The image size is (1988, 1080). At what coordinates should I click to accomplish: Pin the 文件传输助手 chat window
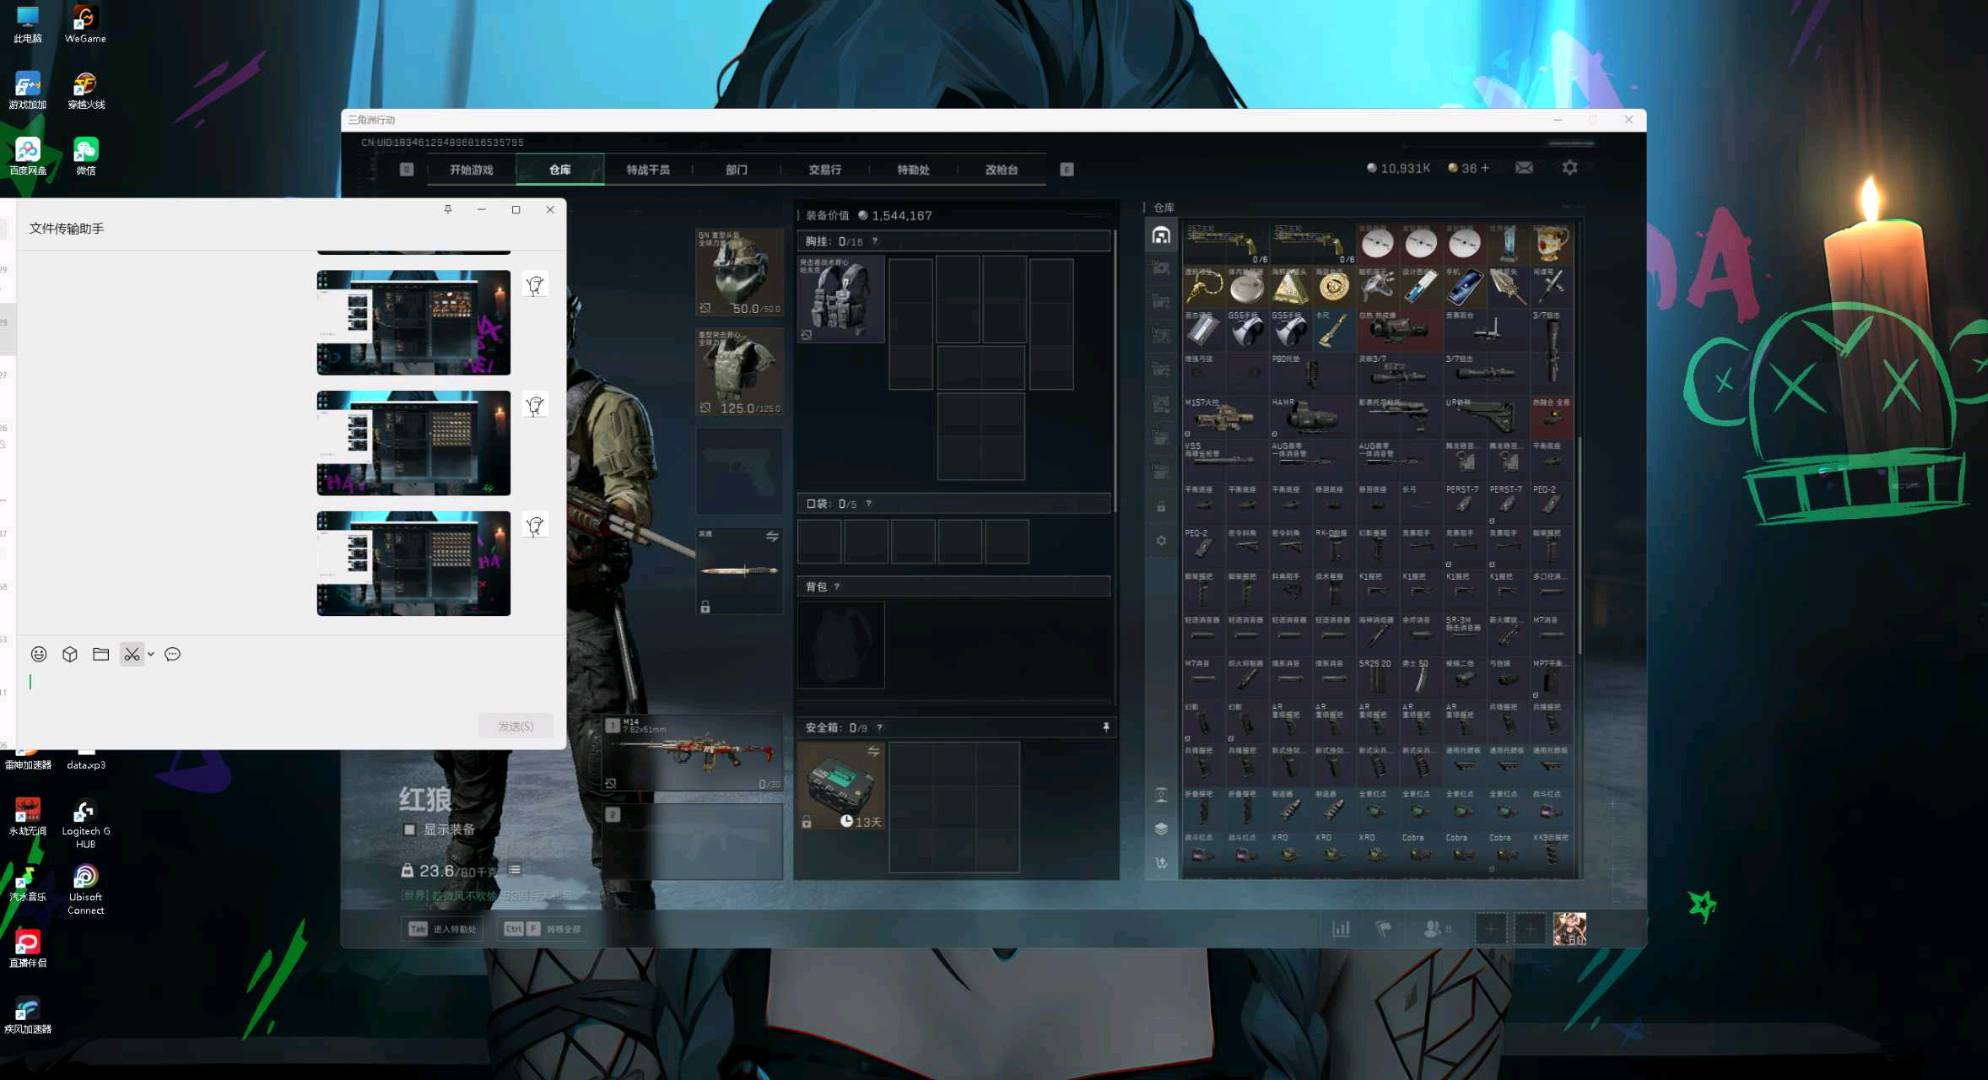coord(448,209)
